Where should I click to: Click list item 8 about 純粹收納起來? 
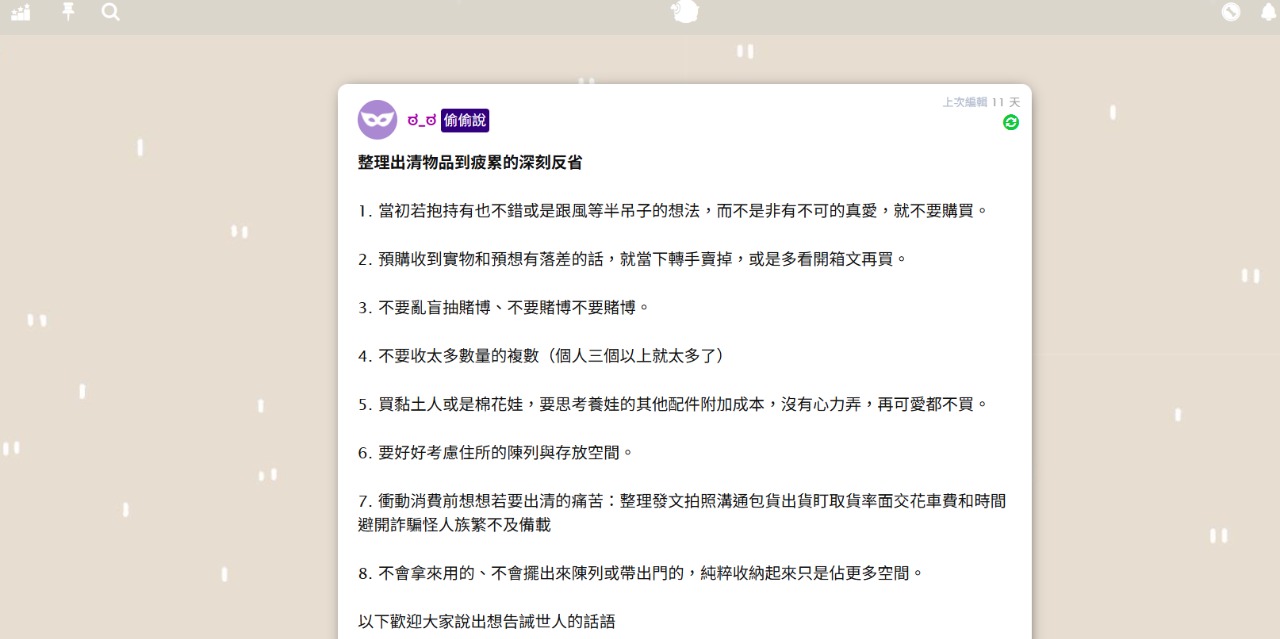[x=640, y=573]
